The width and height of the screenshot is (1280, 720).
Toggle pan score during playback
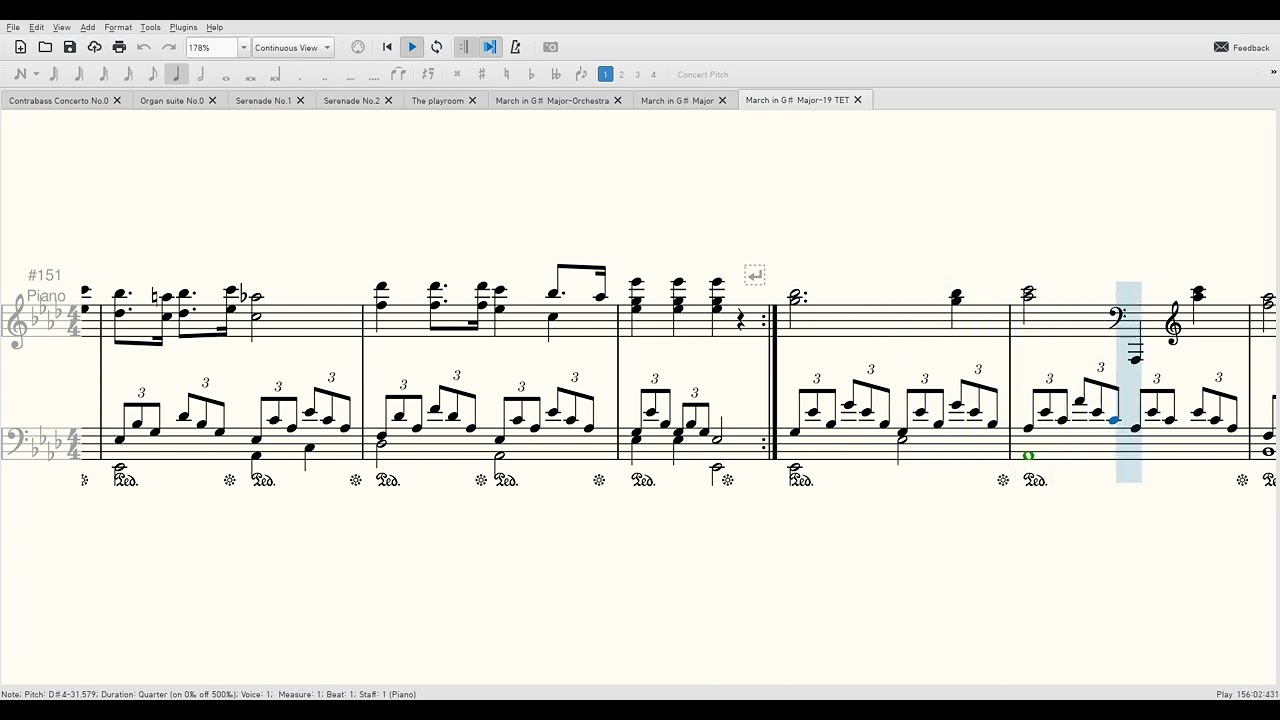tap(489, 47)
